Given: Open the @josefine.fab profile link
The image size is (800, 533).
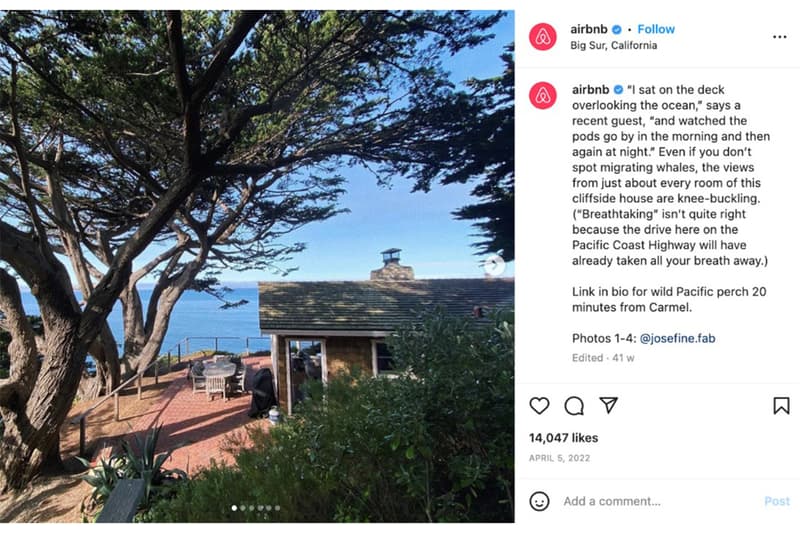Looking at the screenshot, I should click(x=677, y=338).
